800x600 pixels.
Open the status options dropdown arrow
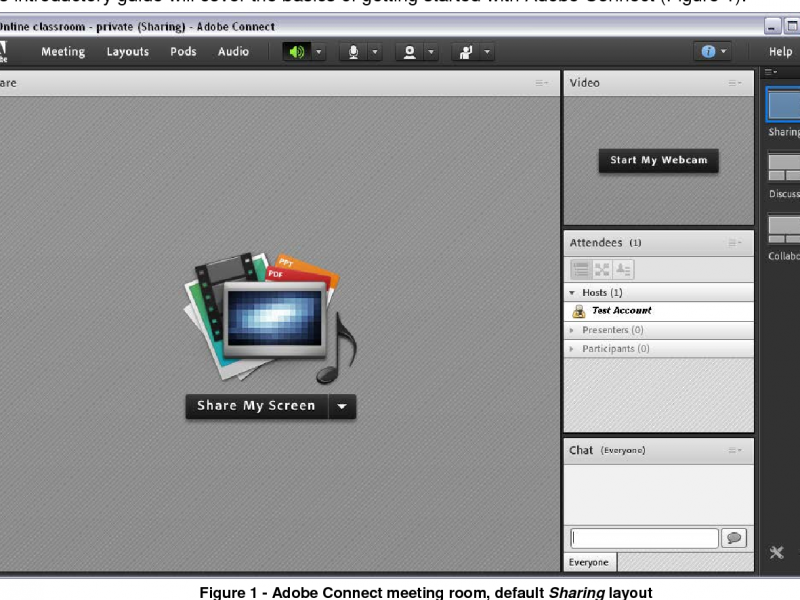[x=487, y=52]
